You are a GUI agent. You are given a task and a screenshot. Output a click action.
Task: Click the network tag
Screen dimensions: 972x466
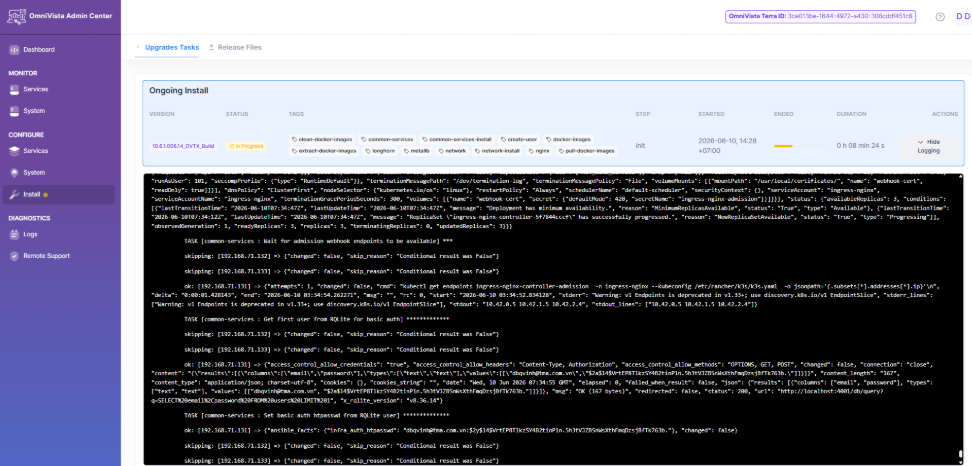453,151
